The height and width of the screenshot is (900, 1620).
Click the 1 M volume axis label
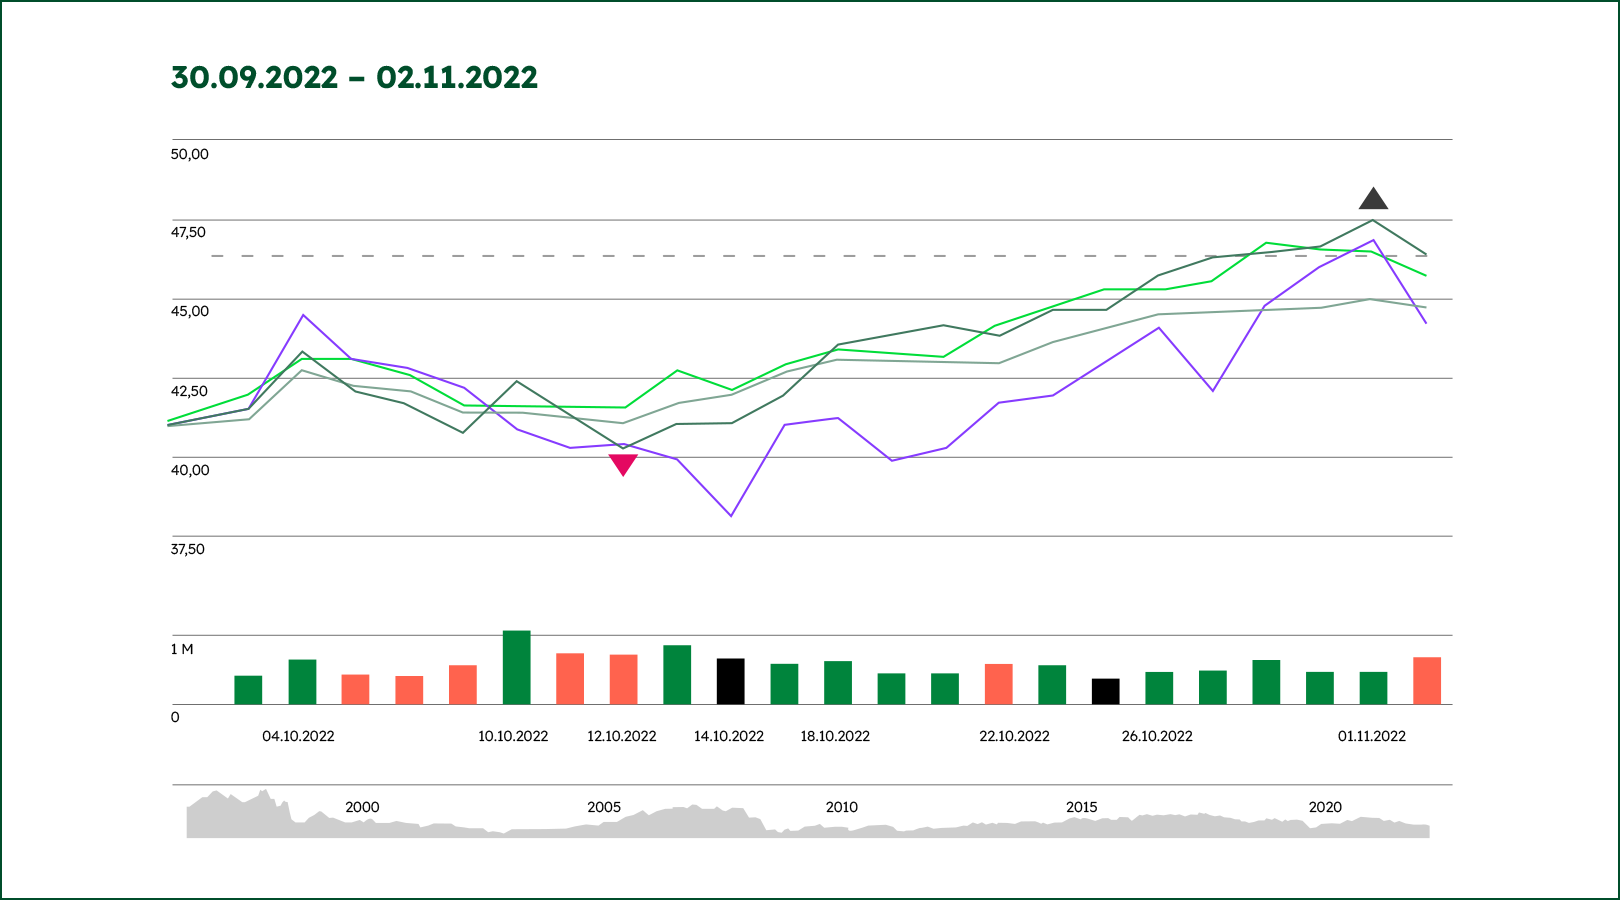[x=182, y=649]
